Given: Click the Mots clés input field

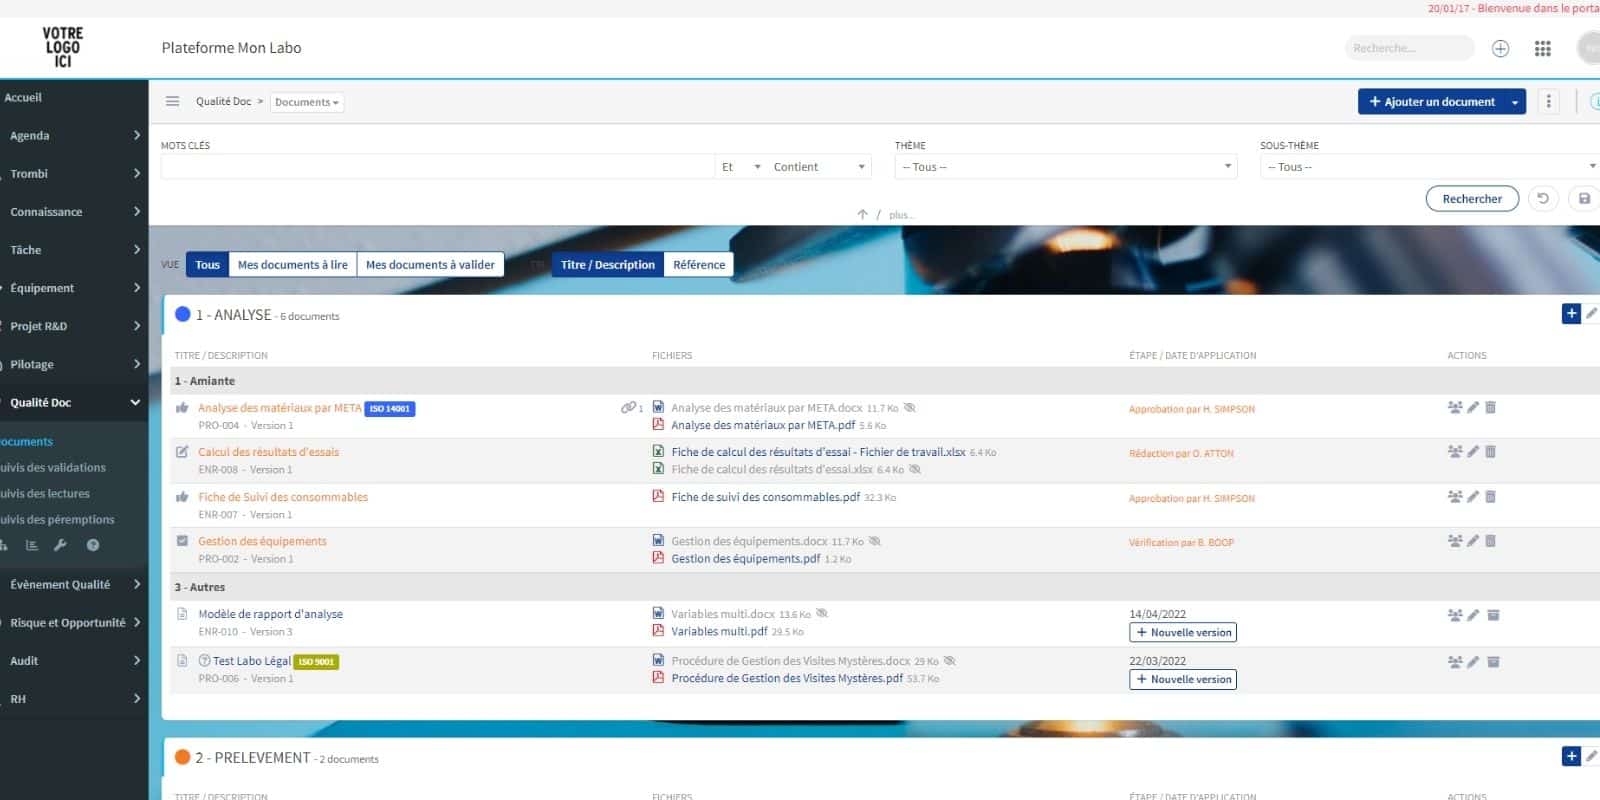Looking at the screenshot, I should point(437,167).
